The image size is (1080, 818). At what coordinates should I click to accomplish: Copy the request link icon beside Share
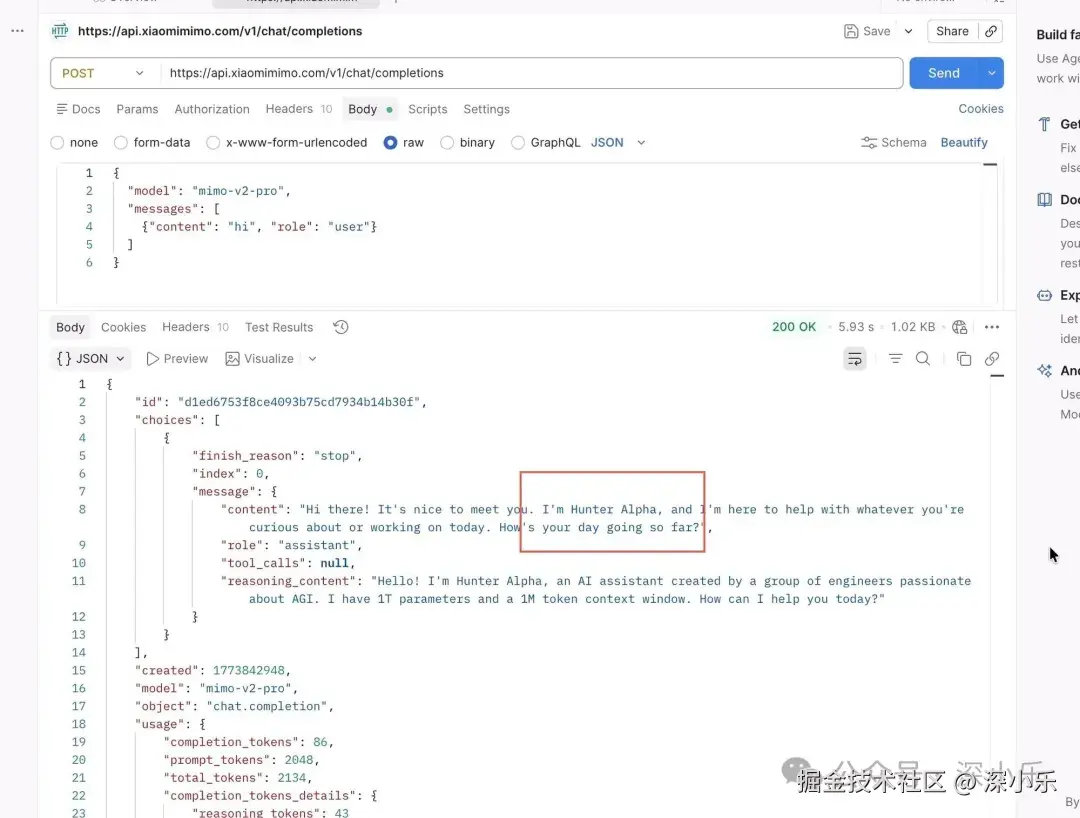coord(990,31)
